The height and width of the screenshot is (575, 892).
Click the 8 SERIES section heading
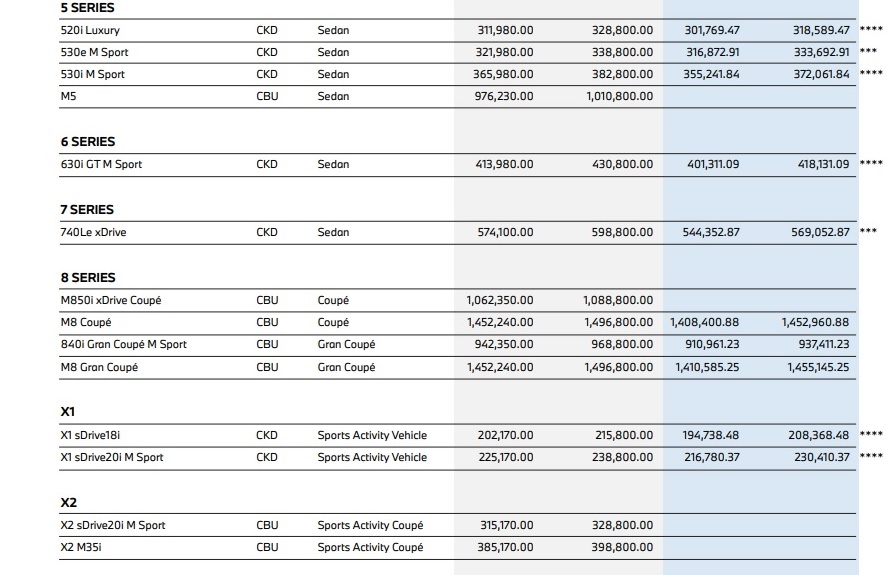pos(88,278)
